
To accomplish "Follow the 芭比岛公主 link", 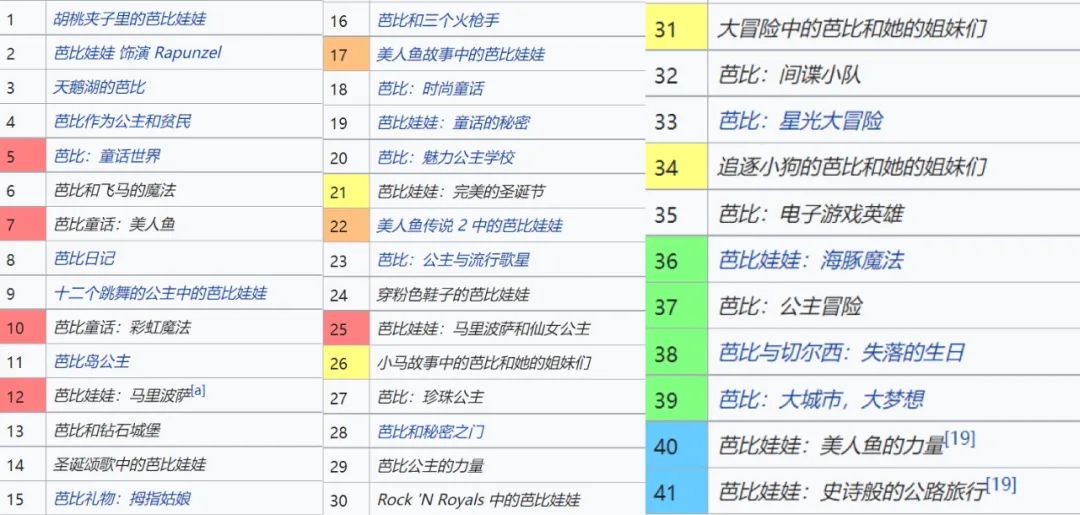I will tap(92, 361).
